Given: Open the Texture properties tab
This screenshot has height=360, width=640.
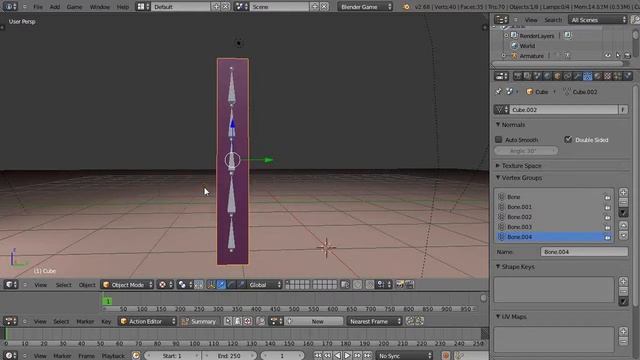Looking at the screenshot, I should [x=607, y=76].
